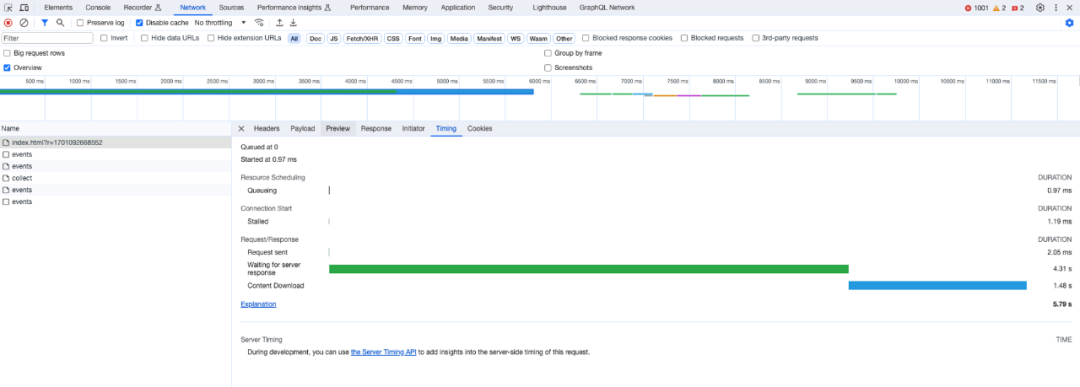
Task: Show the request Cookies tab
Action: (x=479, y=129)
